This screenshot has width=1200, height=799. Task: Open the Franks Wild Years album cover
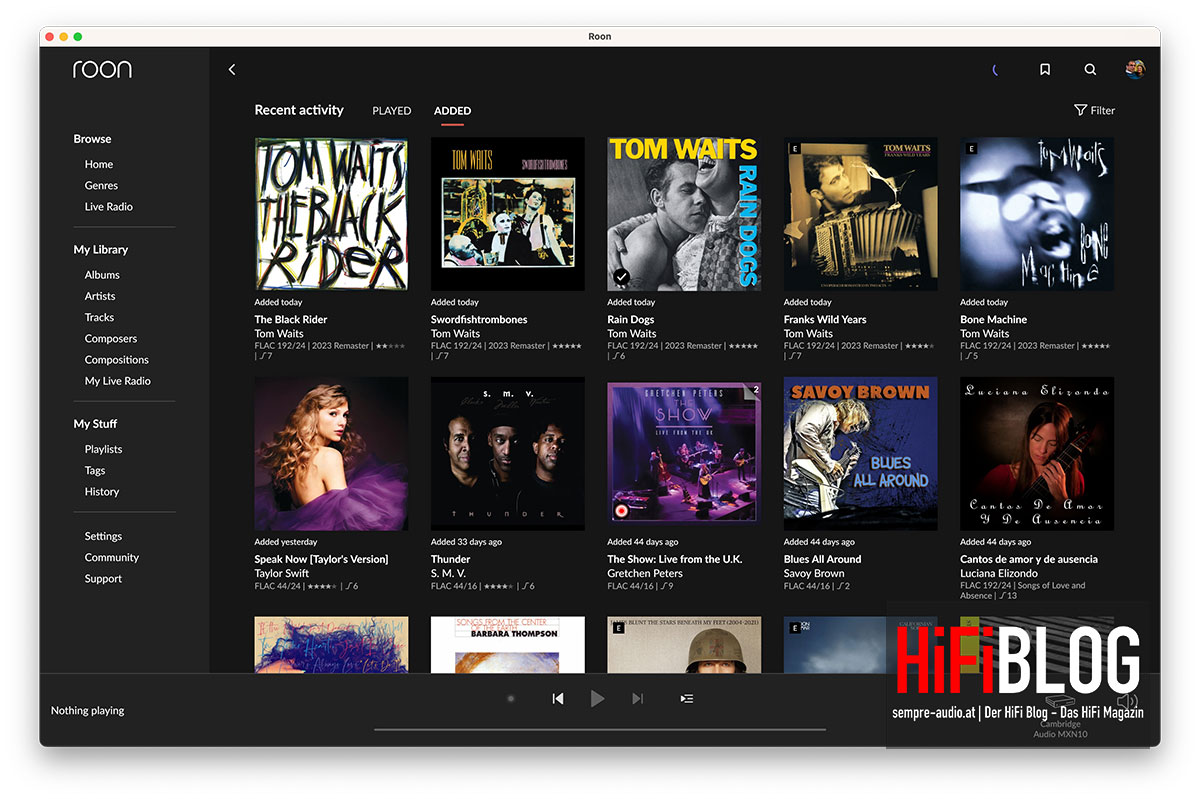(x=861, y=214)
